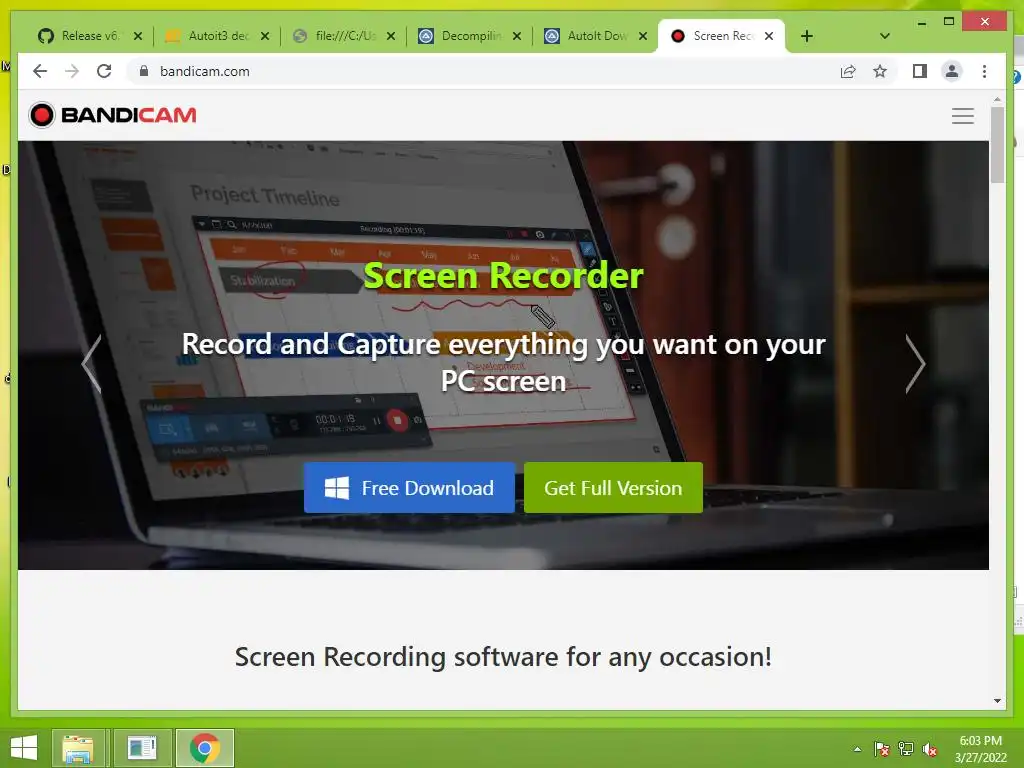1024x768 pixels.
Task: Click the scrollbar up arrow
Action: click(997, 99)
